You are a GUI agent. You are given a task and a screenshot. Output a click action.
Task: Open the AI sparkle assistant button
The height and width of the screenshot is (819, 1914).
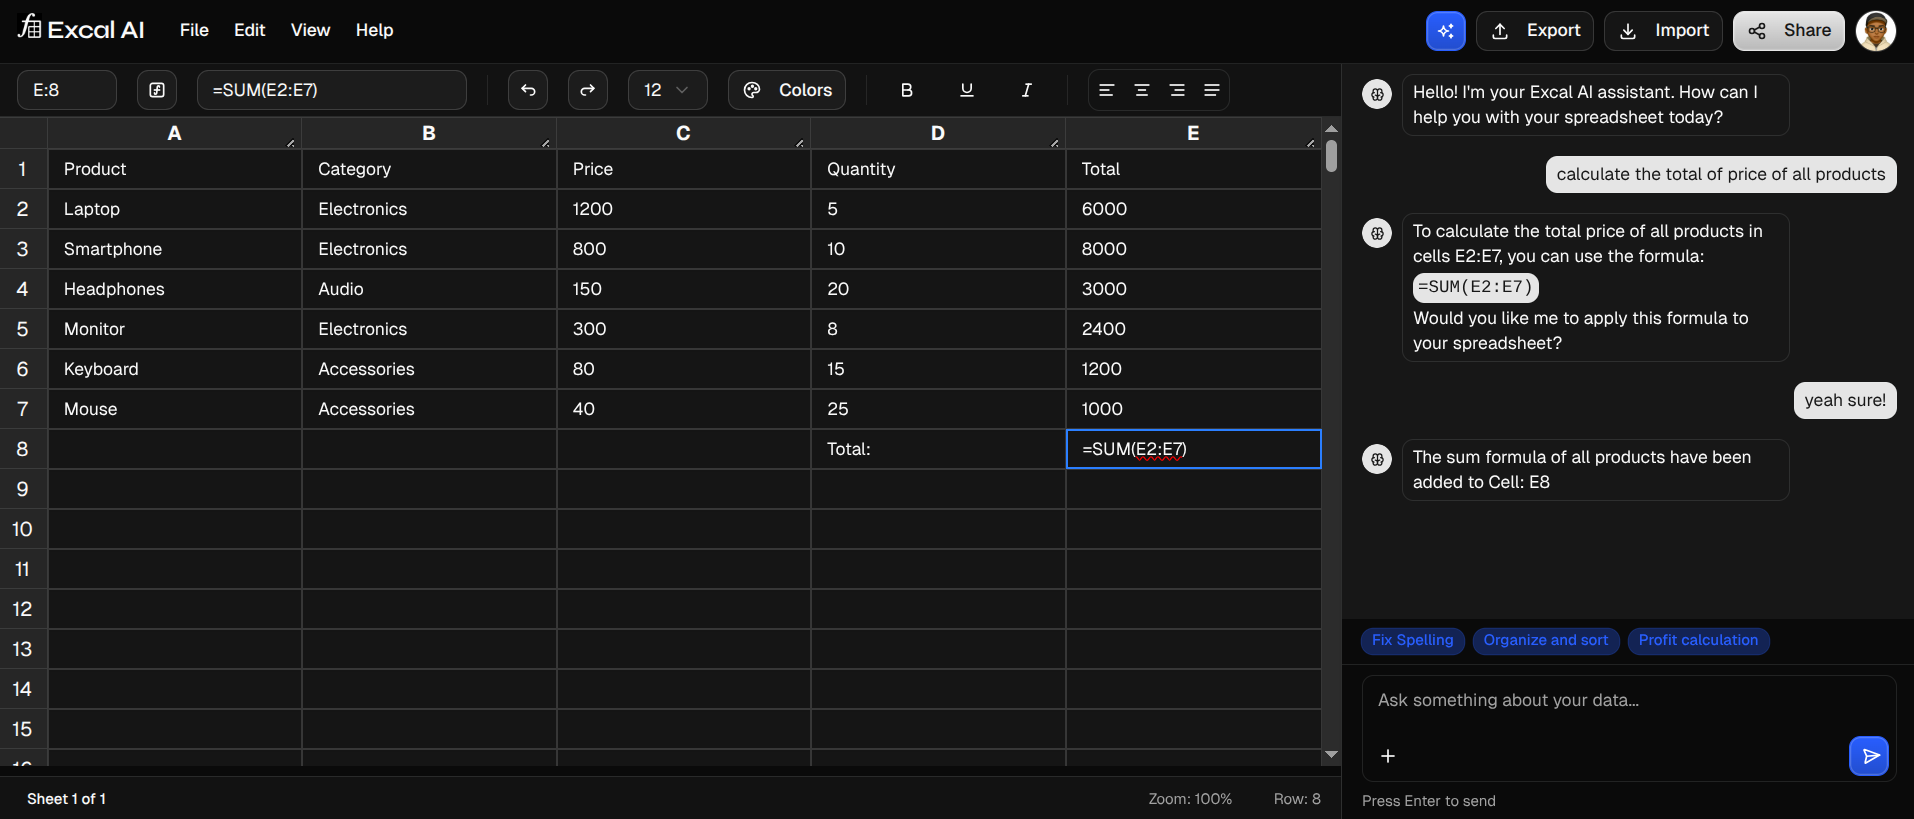tap(1445, 31)
